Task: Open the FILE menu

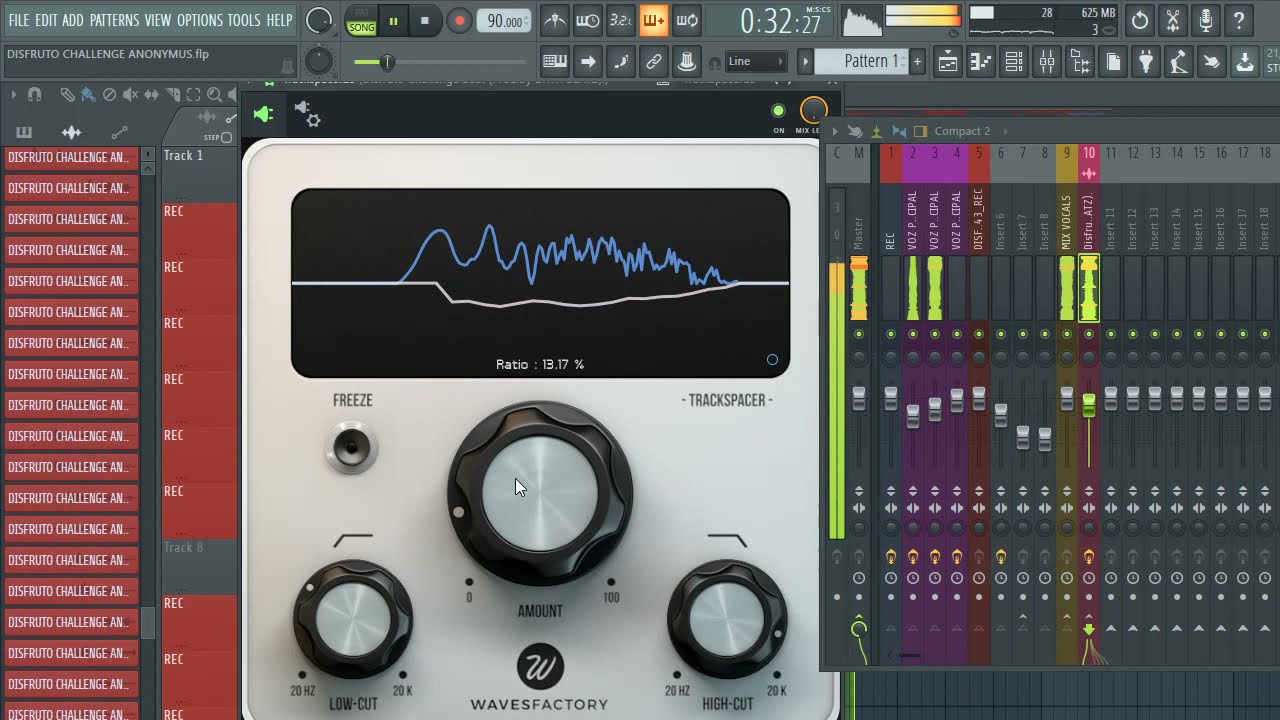Action: 19,20
